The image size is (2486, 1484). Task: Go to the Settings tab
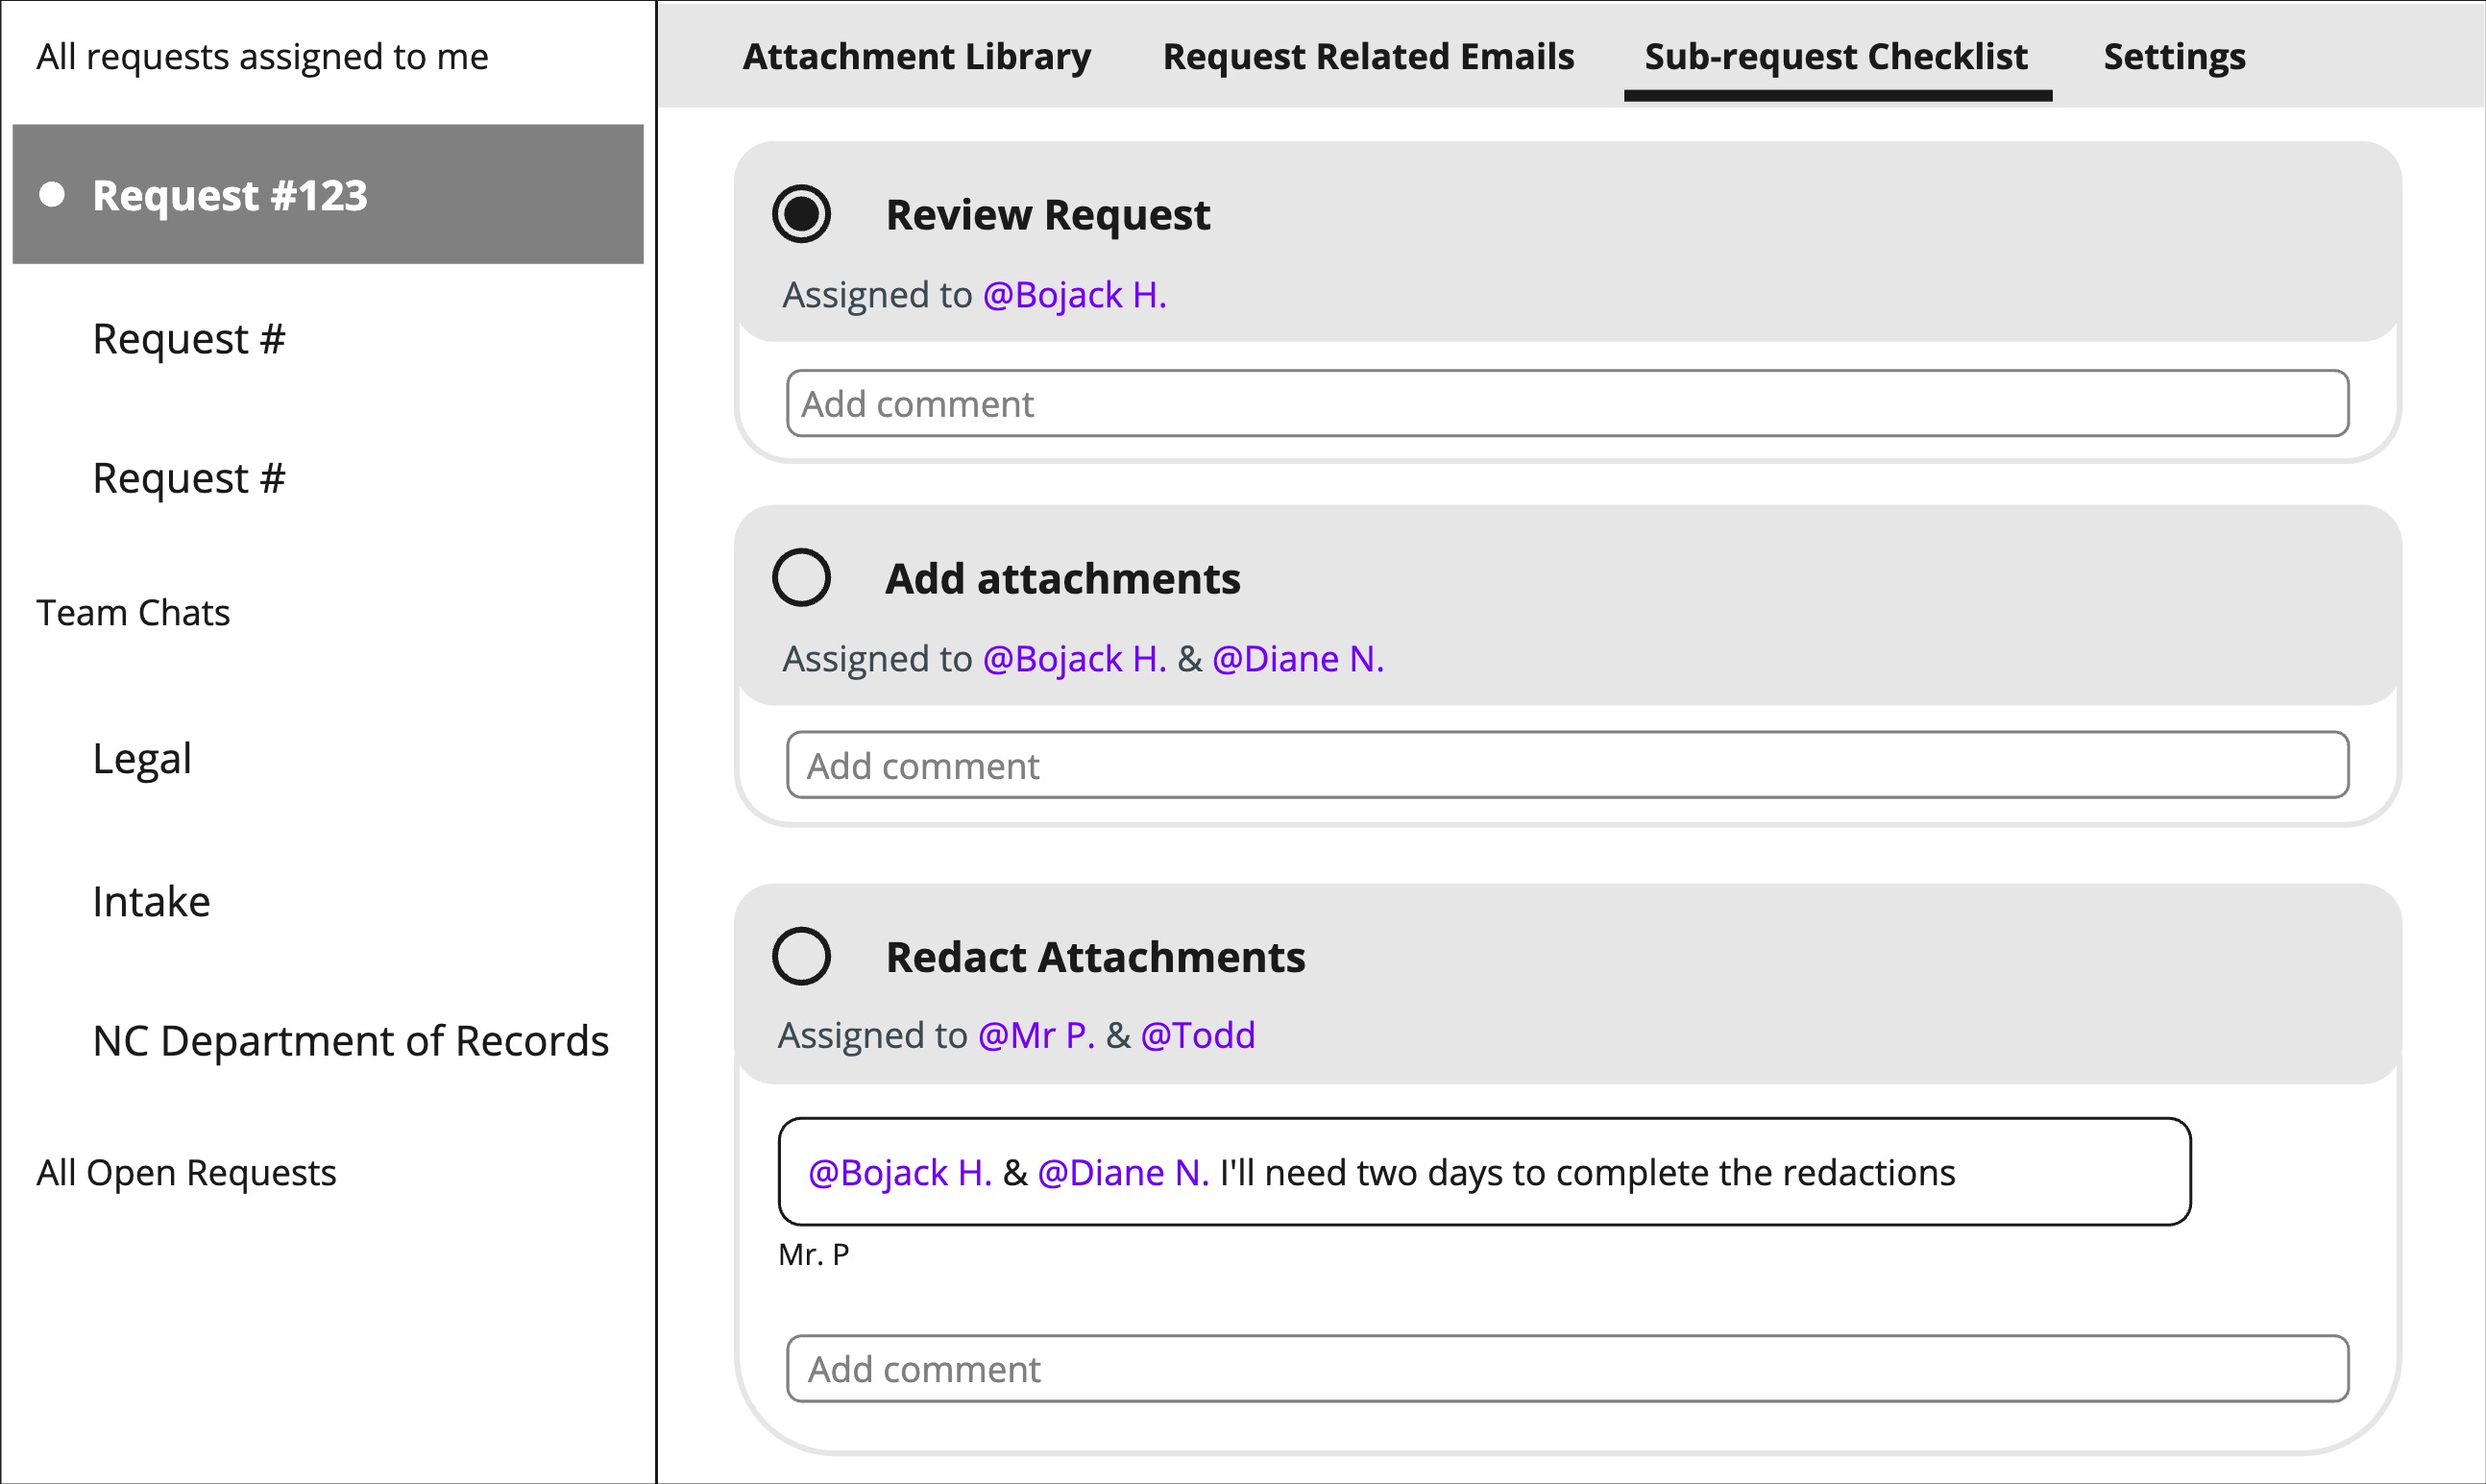[2174, 56]
